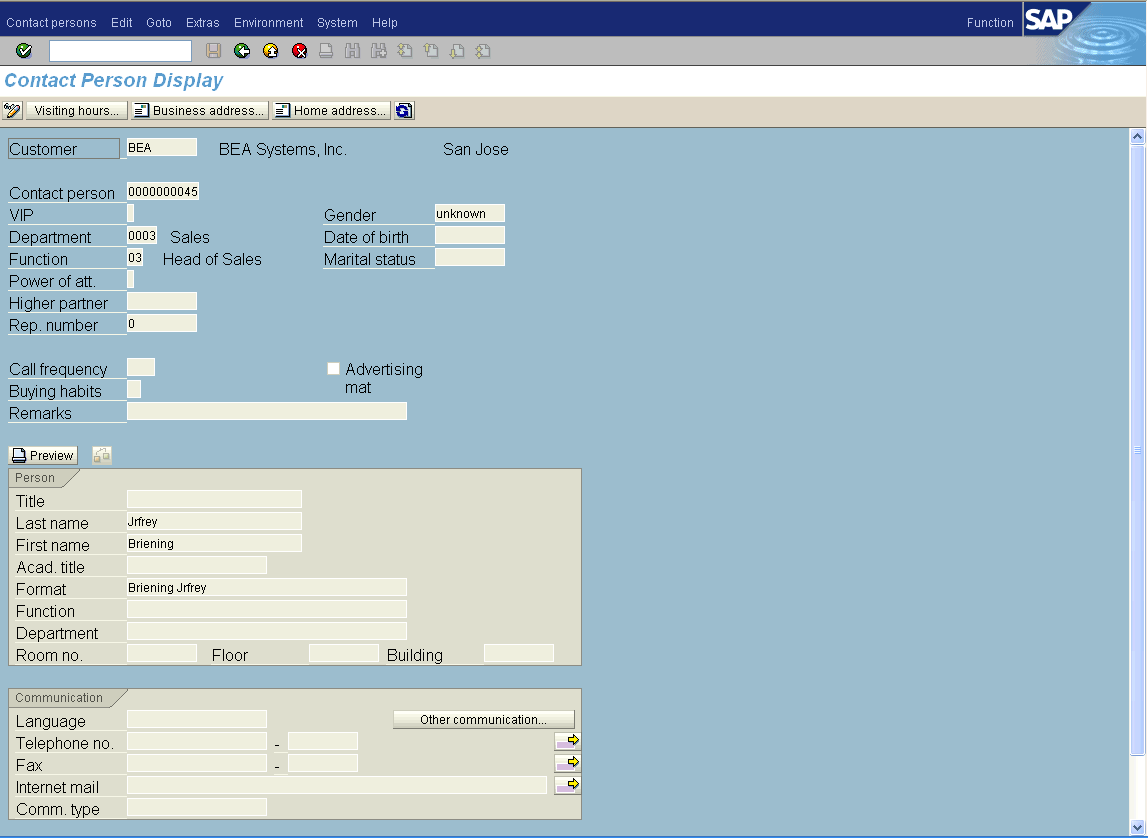This screenshot has height=838, width=1148.
Task: Click the command input field in toolbar
Action: coord(120,50)
